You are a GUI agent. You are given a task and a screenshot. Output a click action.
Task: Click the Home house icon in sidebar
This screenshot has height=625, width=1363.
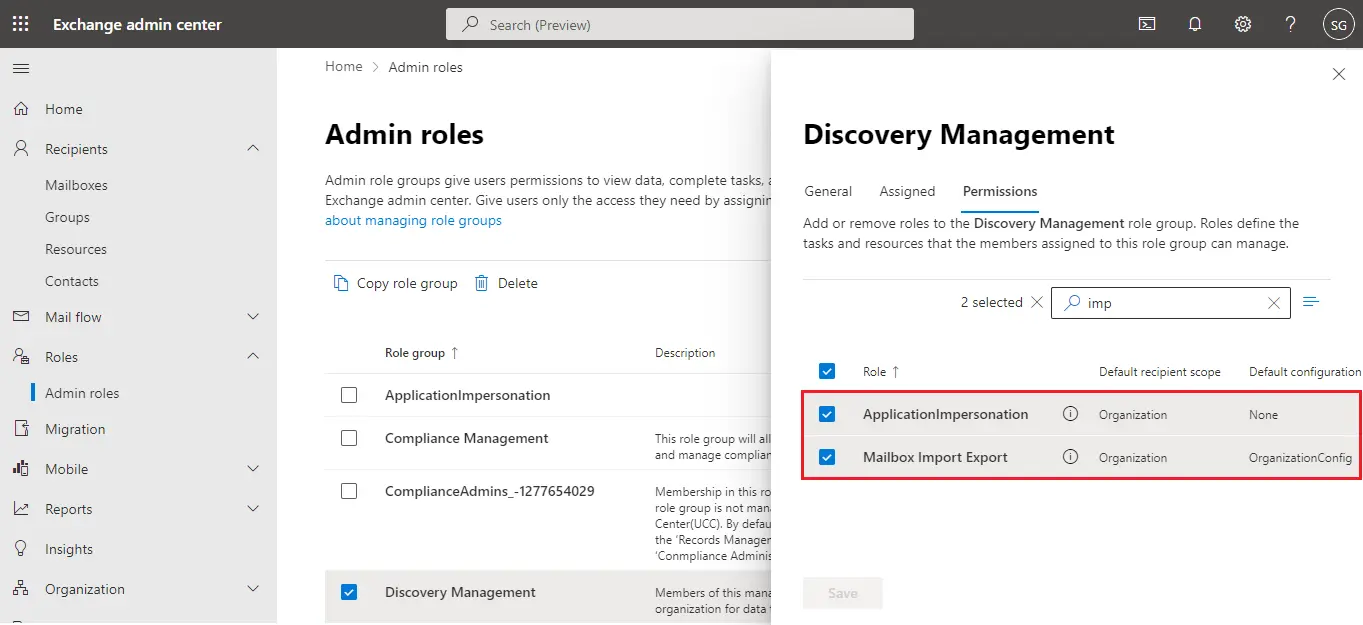[21, 108]
